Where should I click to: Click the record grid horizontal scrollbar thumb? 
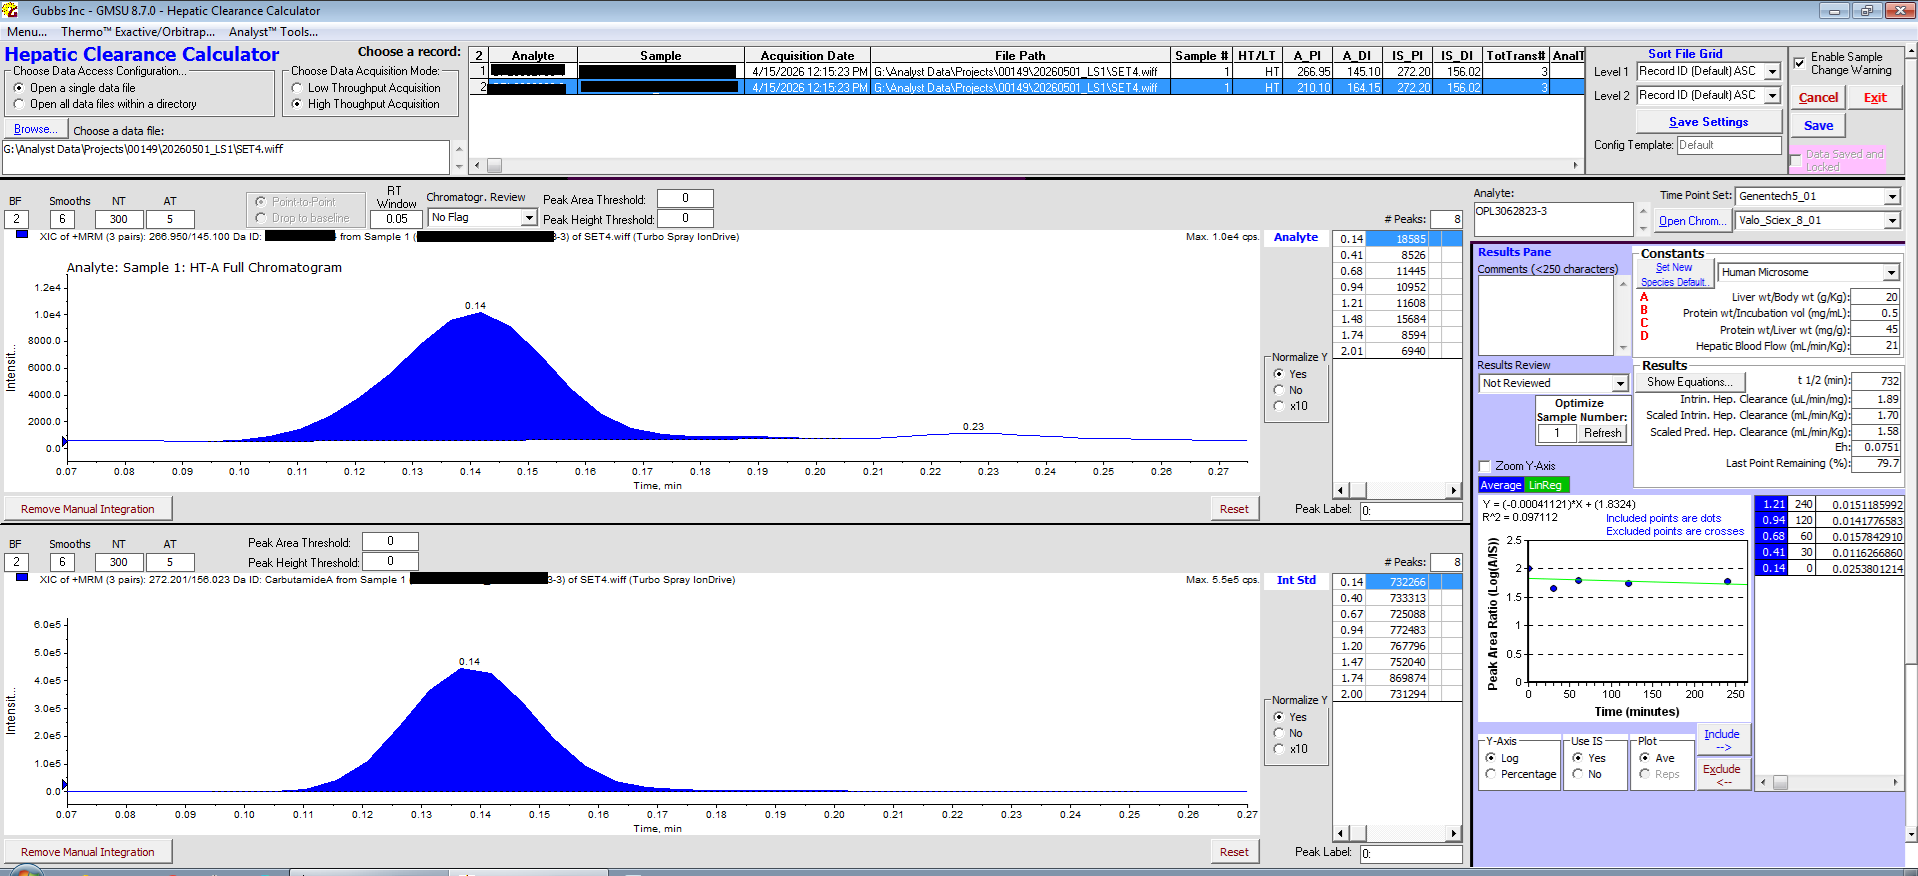click(495, 166)
